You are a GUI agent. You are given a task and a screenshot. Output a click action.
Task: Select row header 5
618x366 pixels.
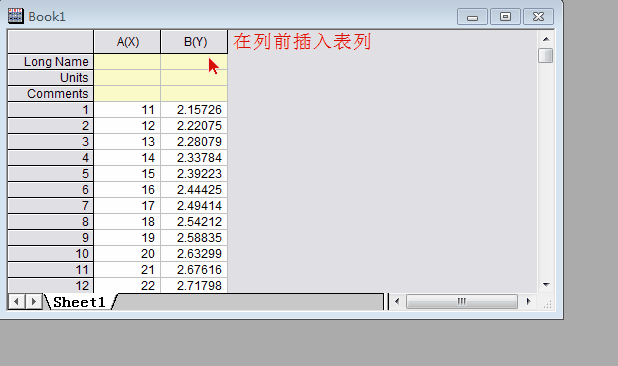[x=51, y=174]
